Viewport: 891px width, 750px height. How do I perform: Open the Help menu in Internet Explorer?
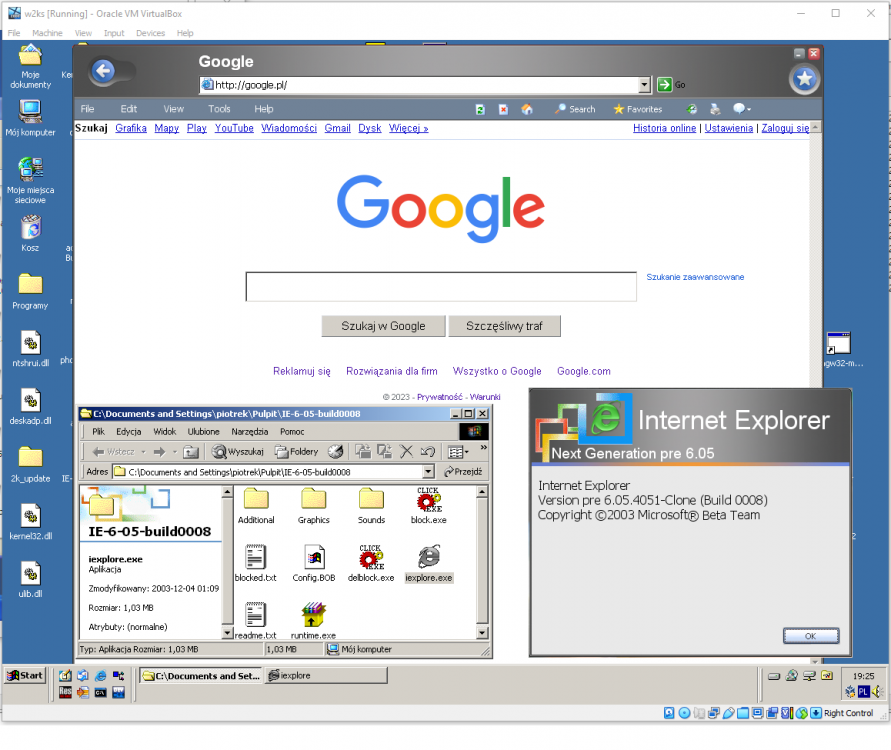point(264,109)
